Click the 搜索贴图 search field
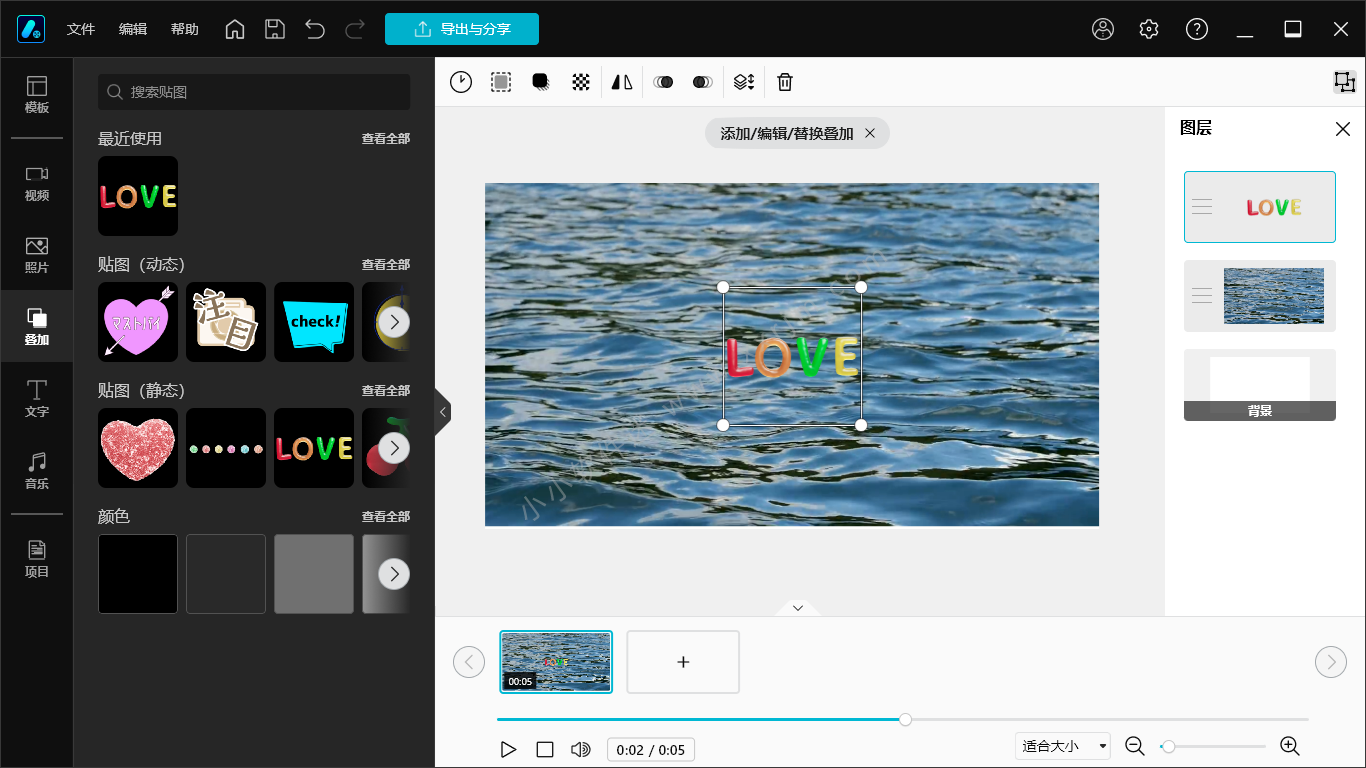Image resolution: width=1366 pixels, height=768 pixels. click(254, 92)
